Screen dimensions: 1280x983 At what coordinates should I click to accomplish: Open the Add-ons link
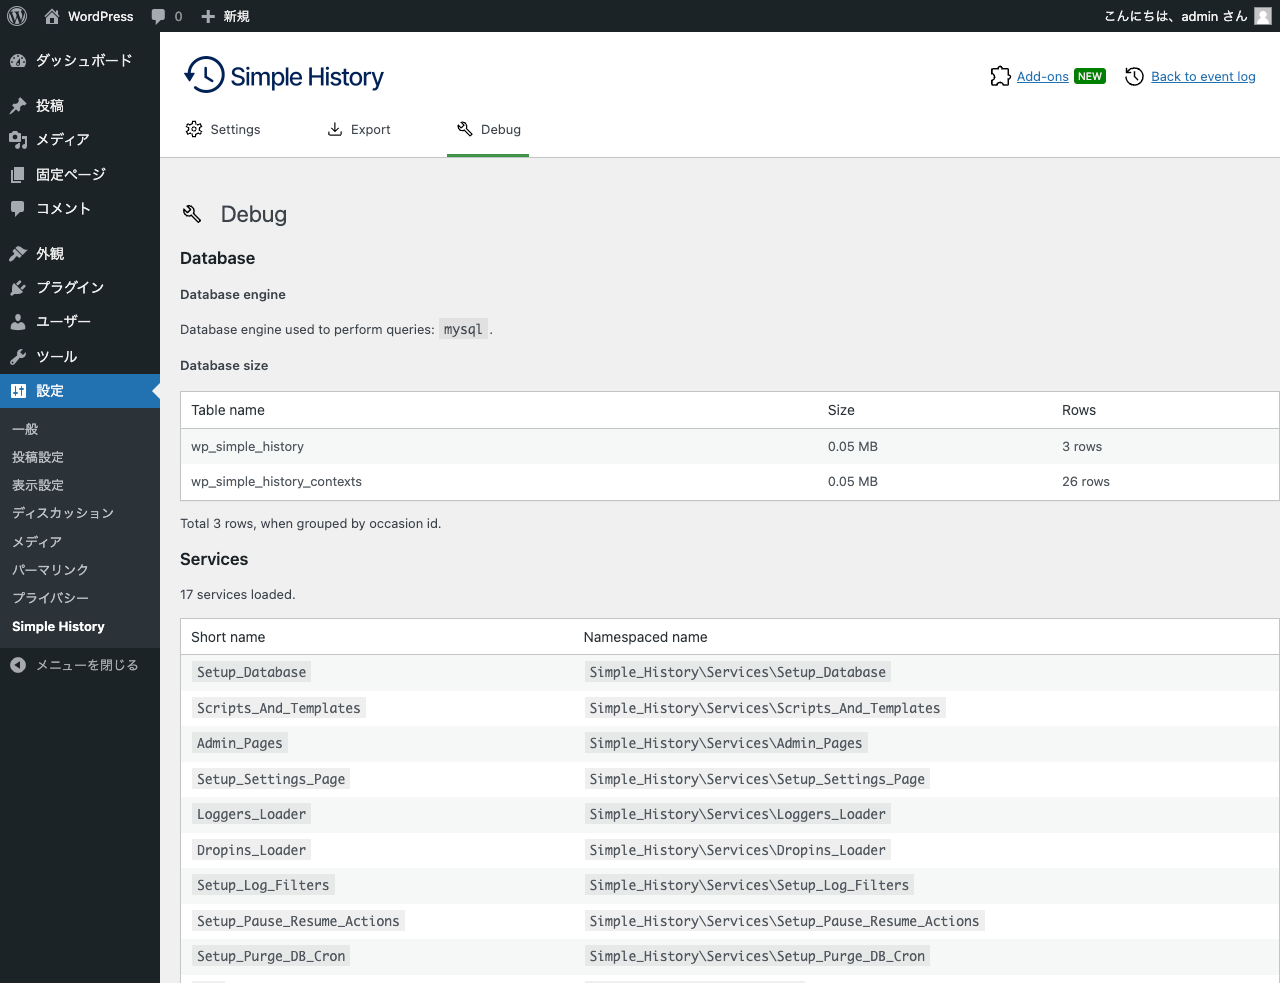click(x=1043, y=76)
